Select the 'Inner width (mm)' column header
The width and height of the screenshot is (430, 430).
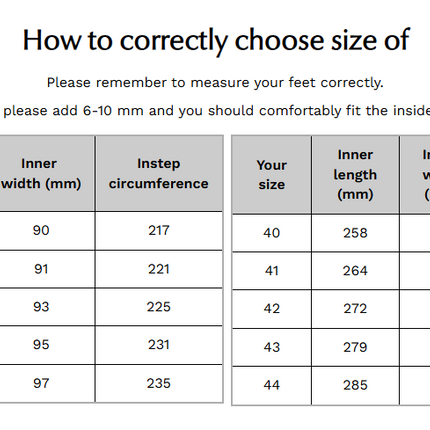coord(47,173)
